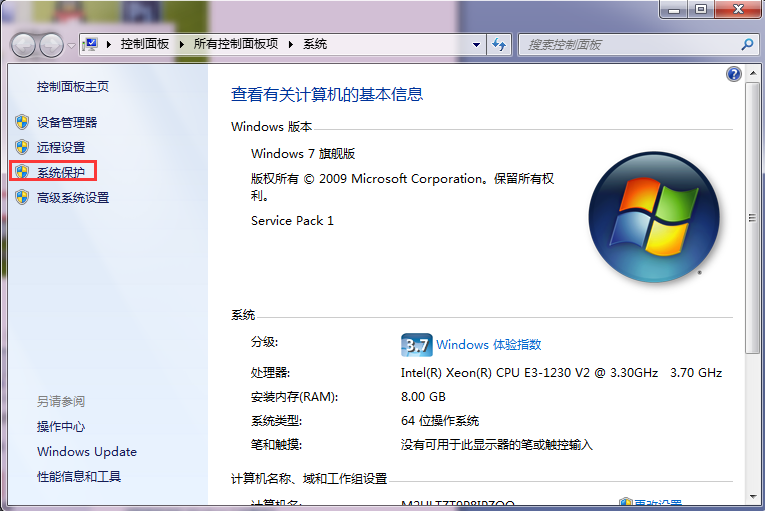The width and height of the screenshot is (765, 511).
Task: Minimize the System window
Action: pyautogui.click(x=674, y=9)
